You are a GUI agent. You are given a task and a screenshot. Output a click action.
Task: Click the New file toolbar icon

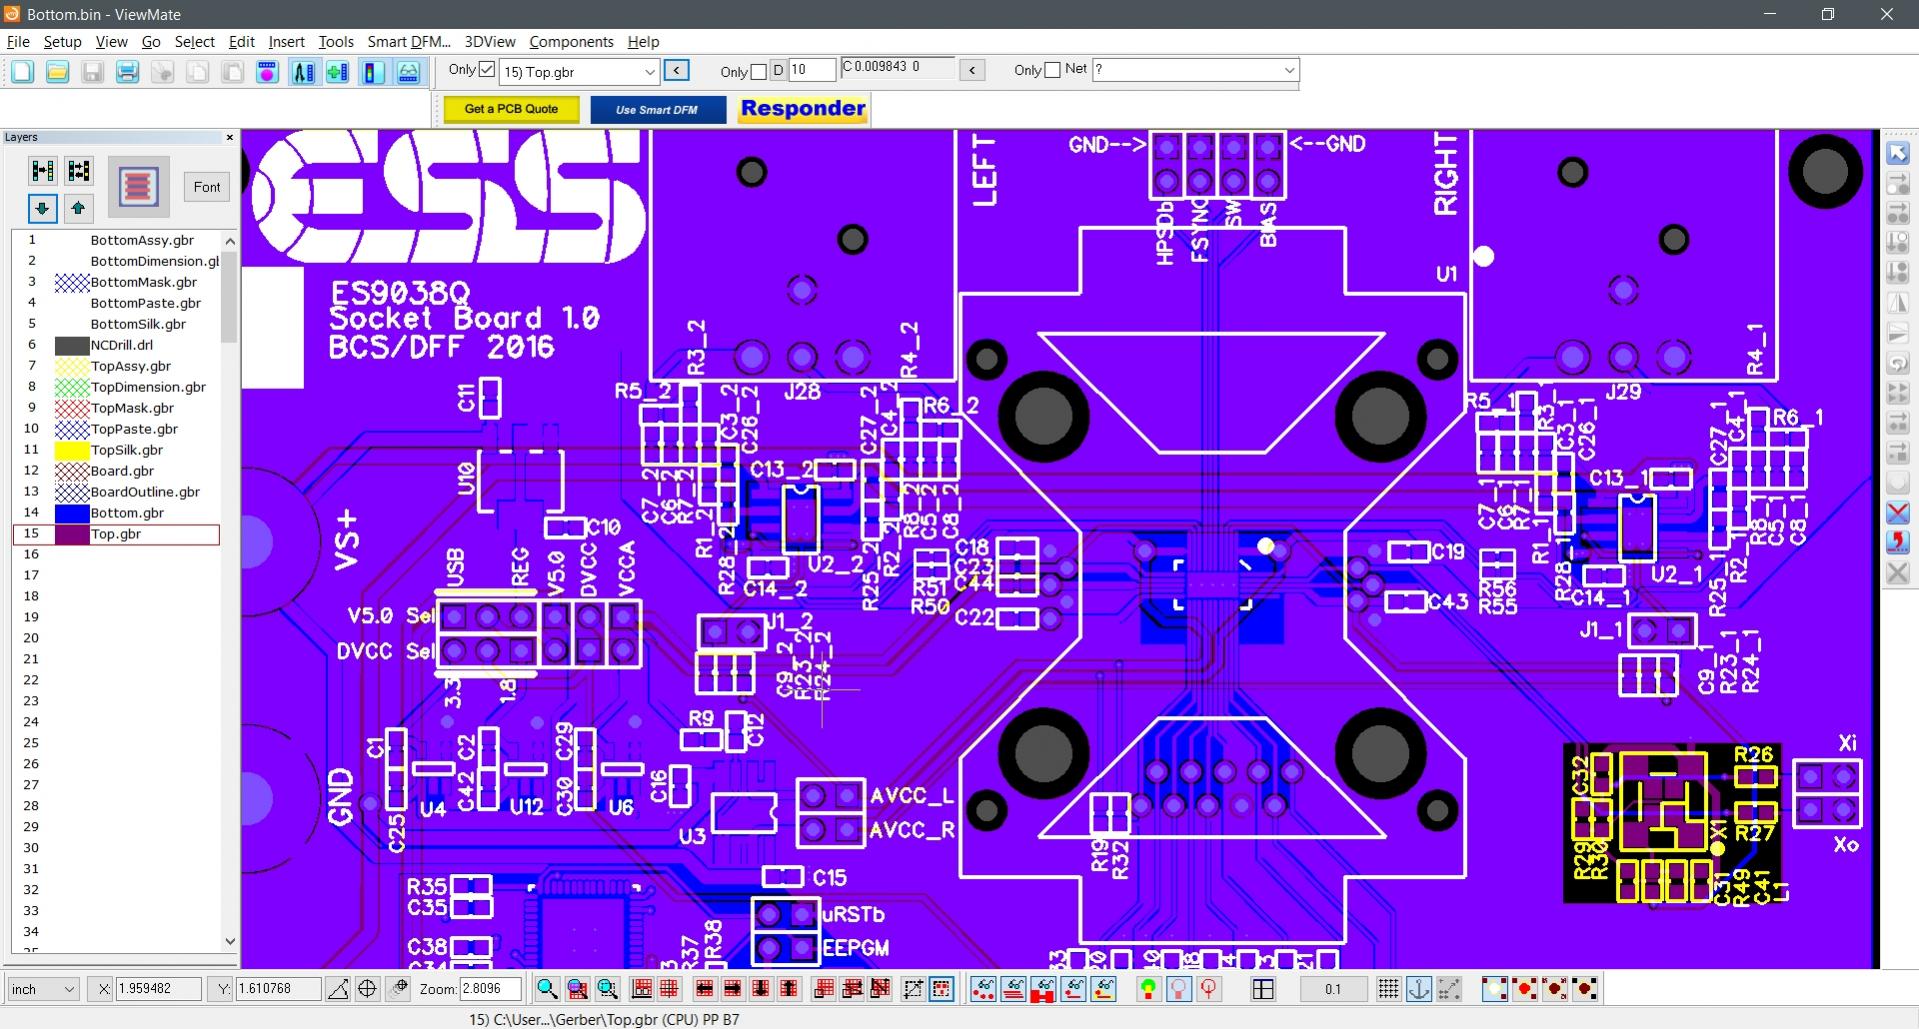pos(22,72)
